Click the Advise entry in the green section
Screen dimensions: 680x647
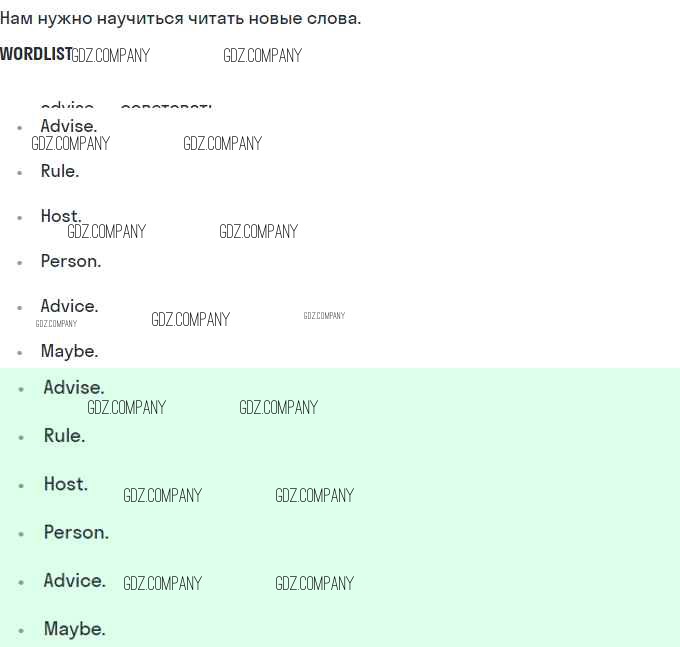tap(74, 388)
